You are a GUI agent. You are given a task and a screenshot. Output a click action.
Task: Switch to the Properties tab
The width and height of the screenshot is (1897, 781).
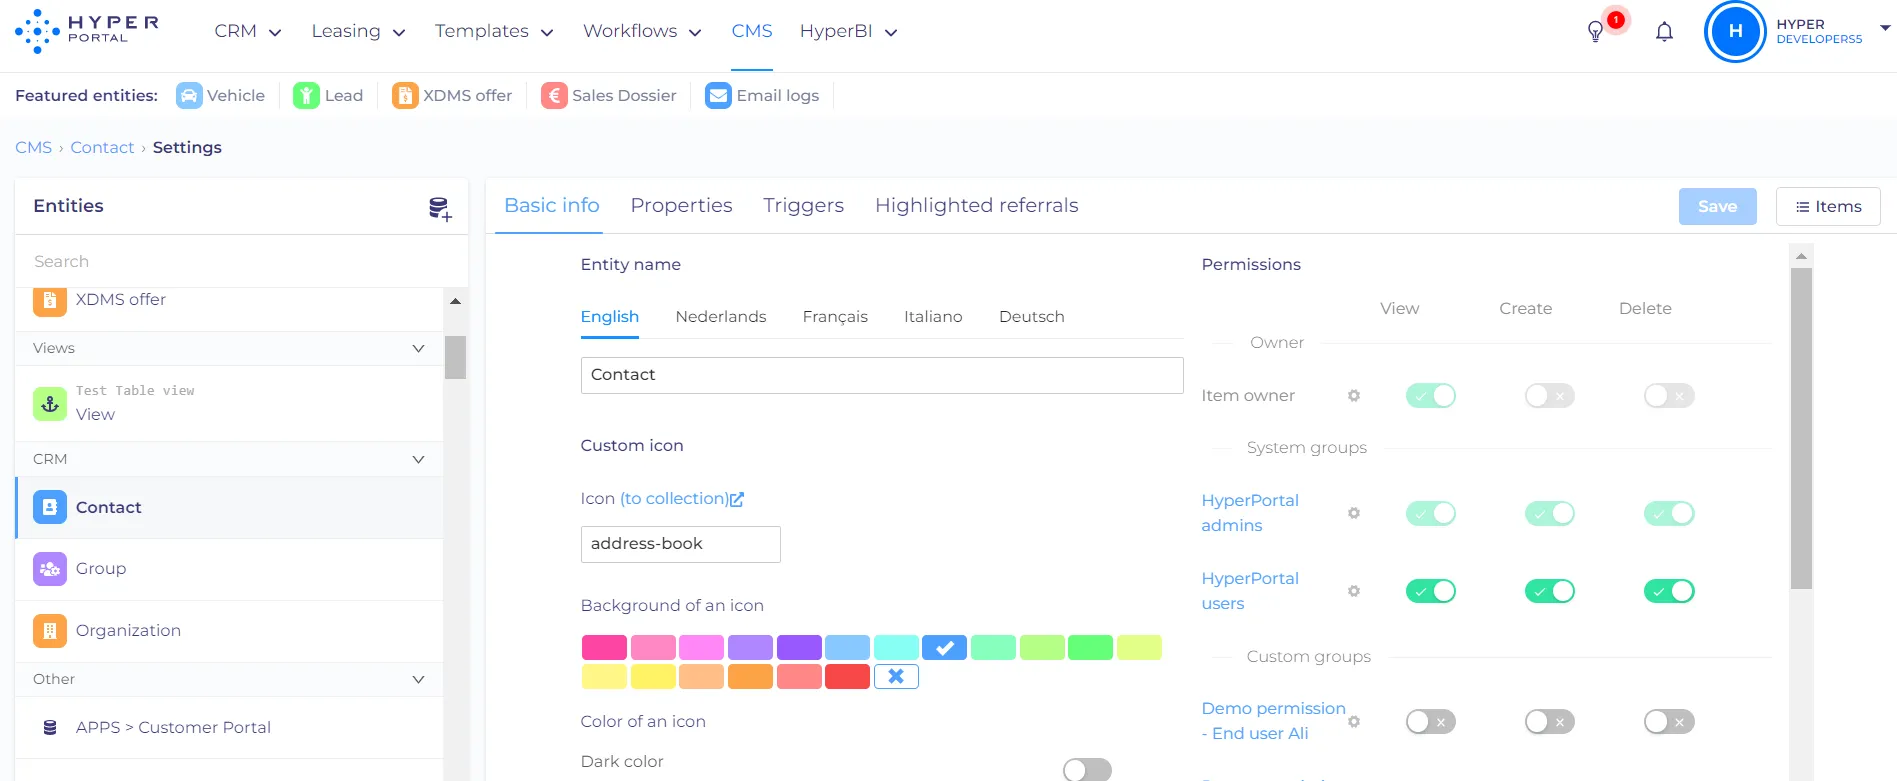681,205
